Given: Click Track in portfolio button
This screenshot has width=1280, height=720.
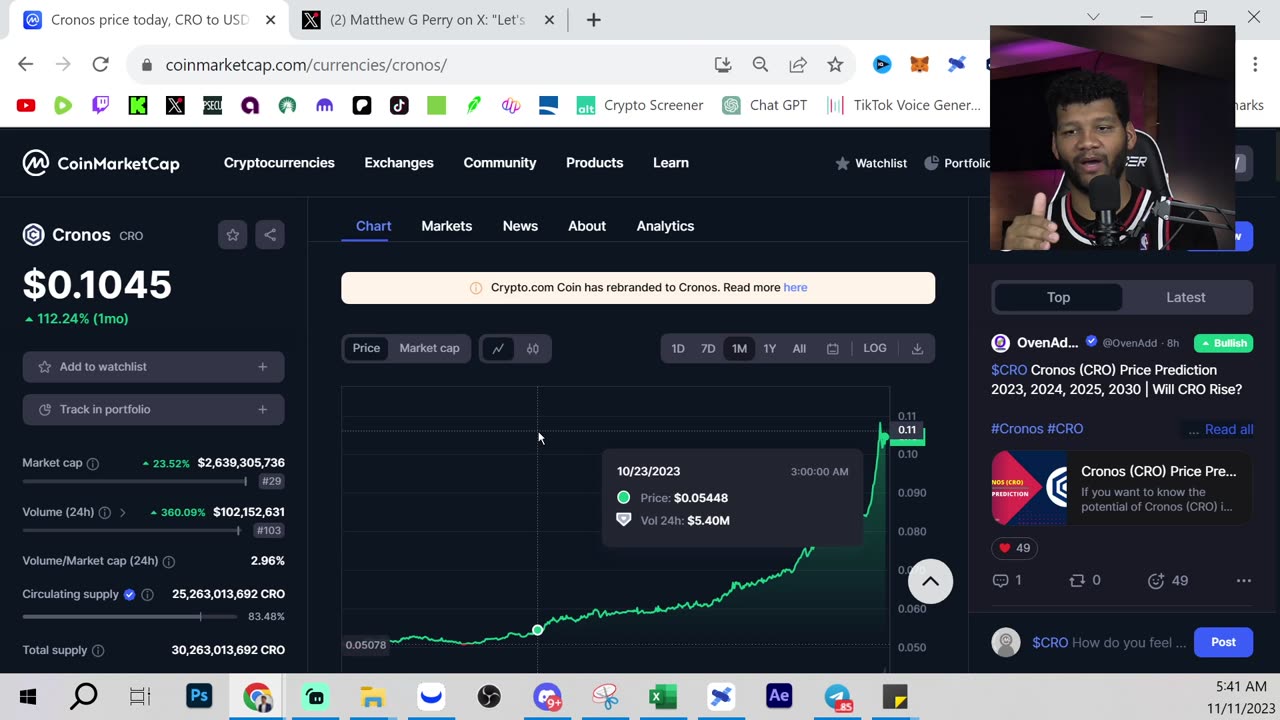Looking at the screenshot, I should pyautogui.click(x=154, y=410).
